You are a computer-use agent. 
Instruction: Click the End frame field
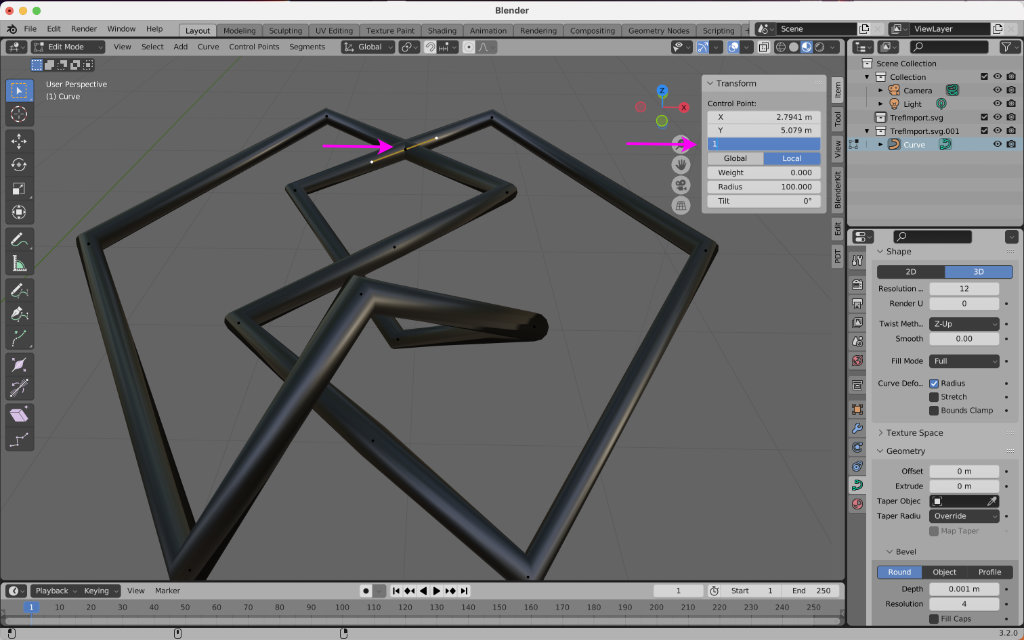tap(812, 591)
